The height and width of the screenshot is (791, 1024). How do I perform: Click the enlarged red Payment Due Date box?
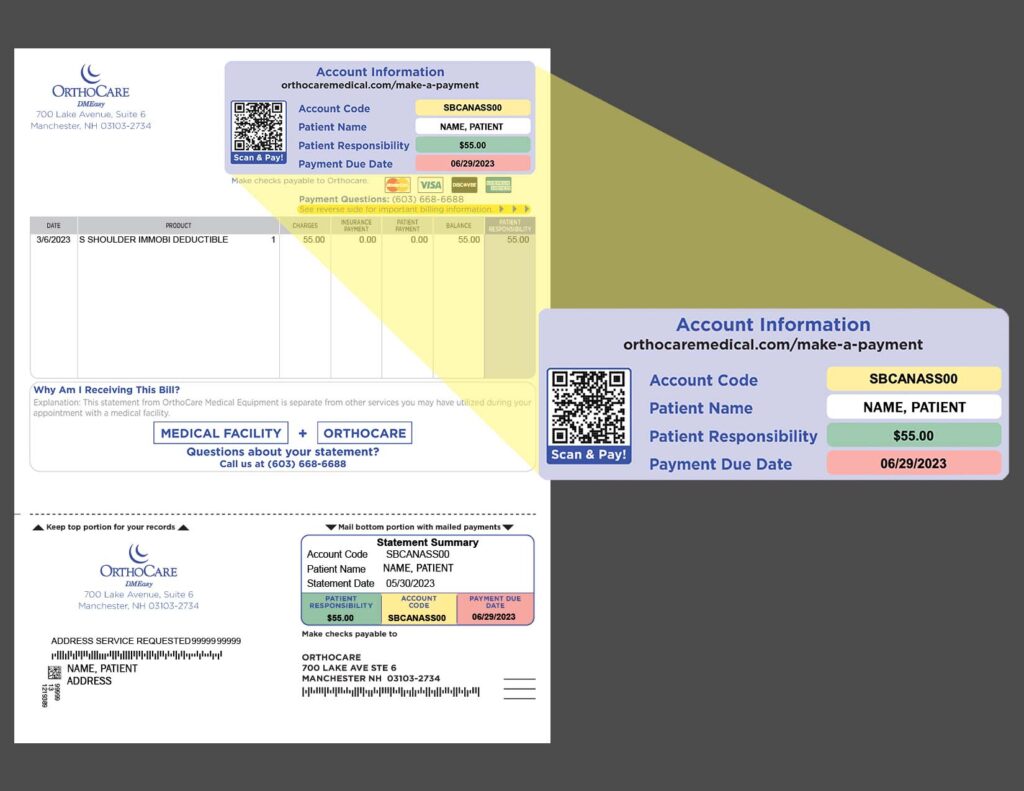click(x=913, y=463)
